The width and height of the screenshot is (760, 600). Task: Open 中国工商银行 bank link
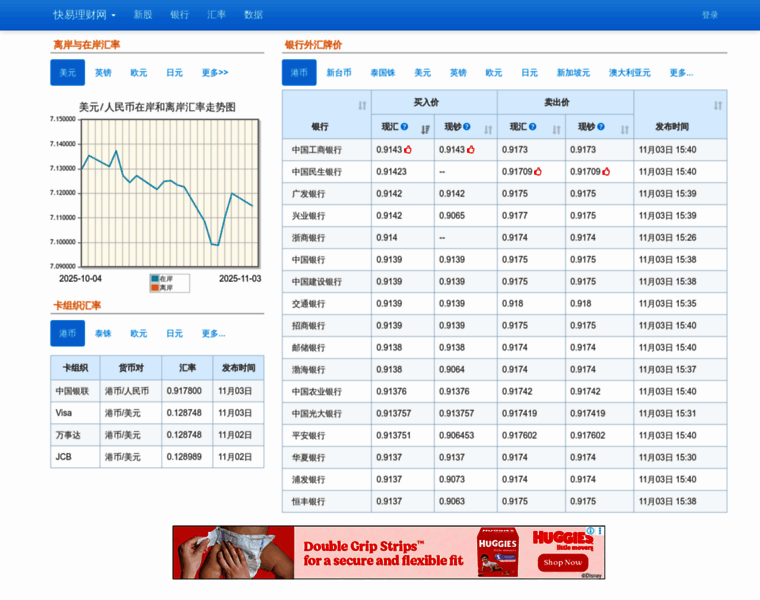[316, 150]
